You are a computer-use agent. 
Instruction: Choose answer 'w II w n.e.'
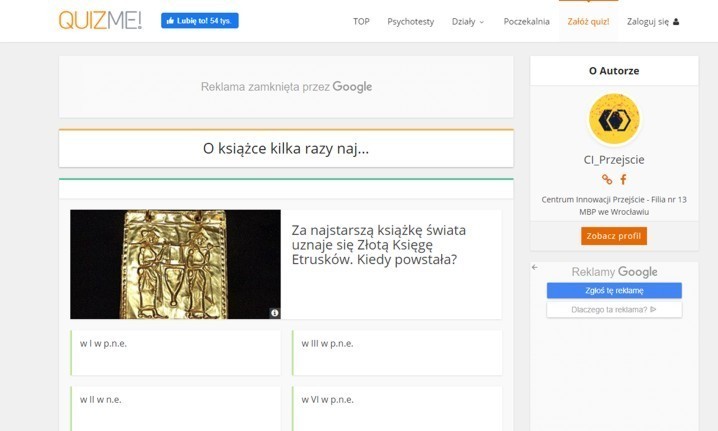pyautogui.click(x=176, y=409)
